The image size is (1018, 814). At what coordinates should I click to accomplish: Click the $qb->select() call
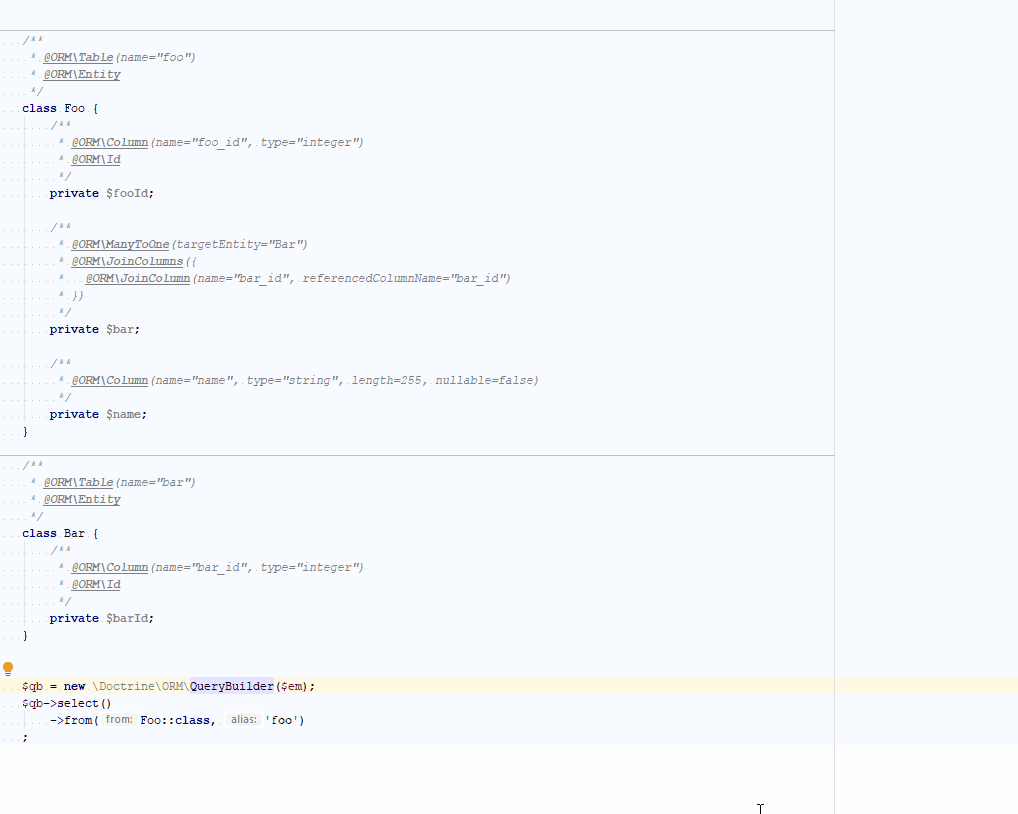(67, 703)
